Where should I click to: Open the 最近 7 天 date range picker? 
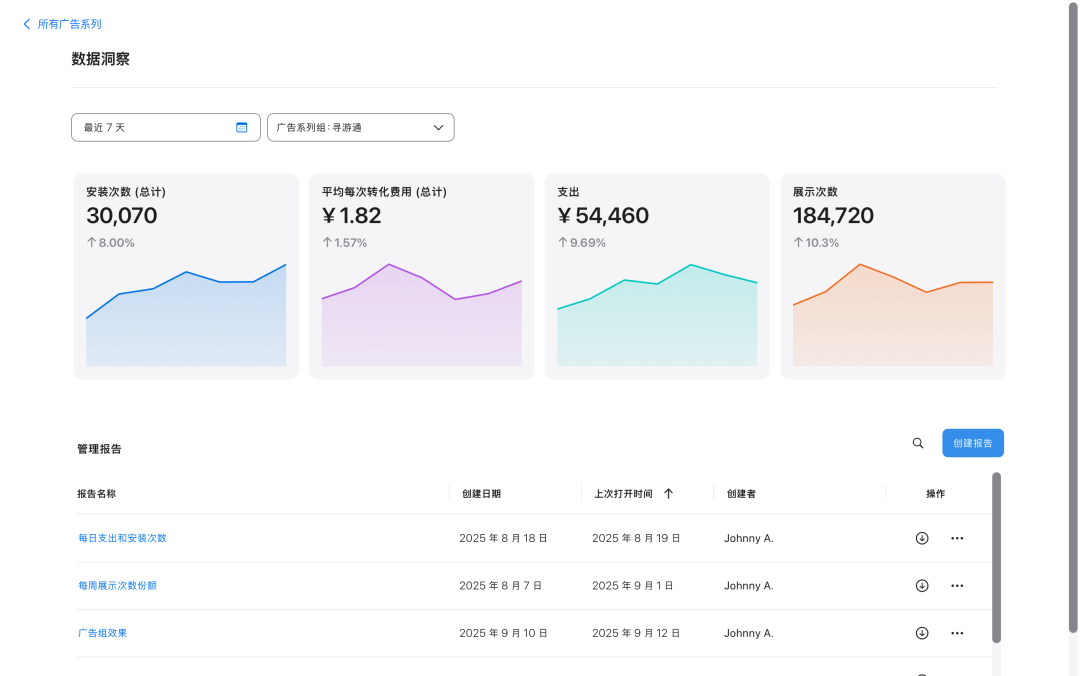pyautogui.click(x=150, y=127)
